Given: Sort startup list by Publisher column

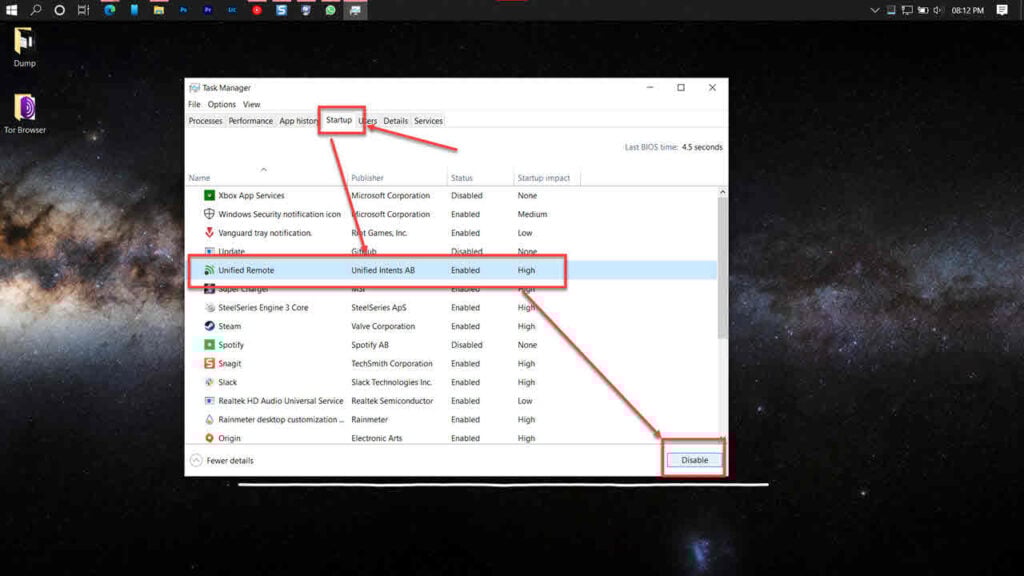Looking at the screenshot, I should [x=367, y=178].
